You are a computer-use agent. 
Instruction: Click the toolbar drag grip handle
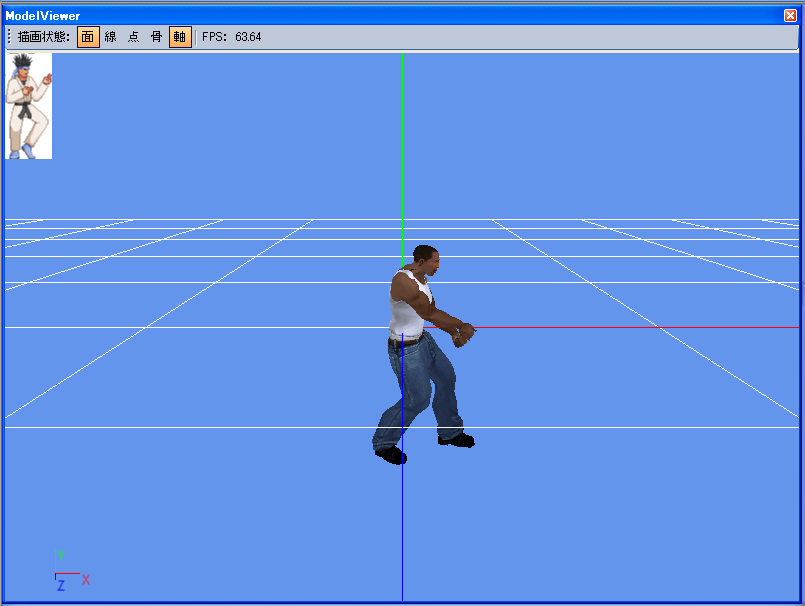click(9, 37)
